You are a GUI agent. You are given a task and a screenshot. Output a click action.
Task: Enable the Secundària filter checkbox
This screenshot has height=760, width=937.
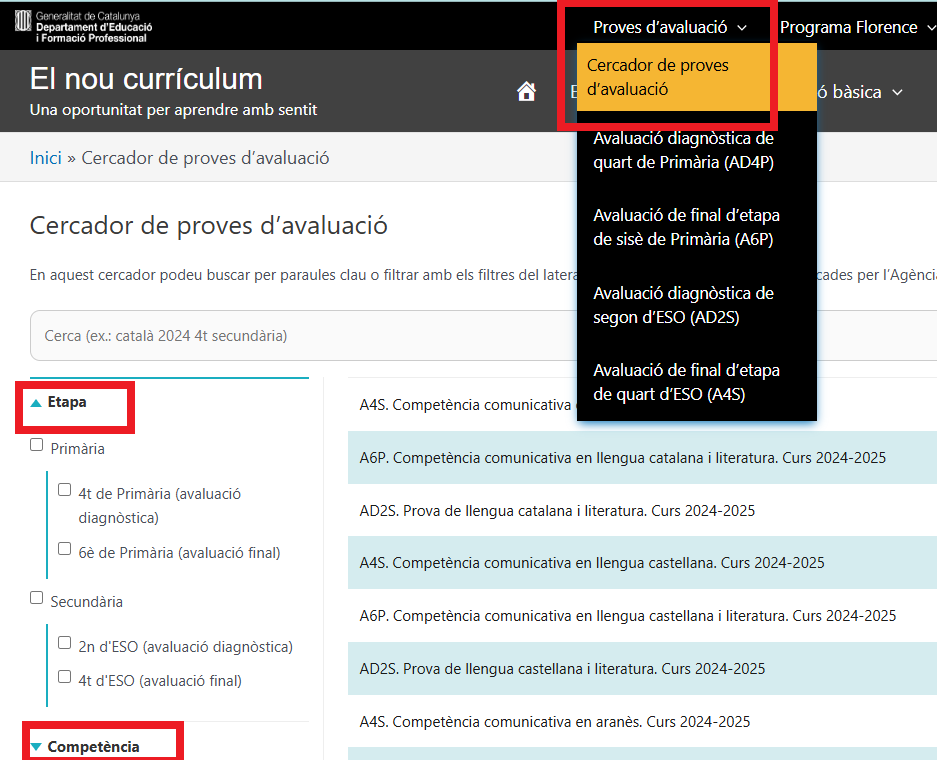tap(37, 598)
